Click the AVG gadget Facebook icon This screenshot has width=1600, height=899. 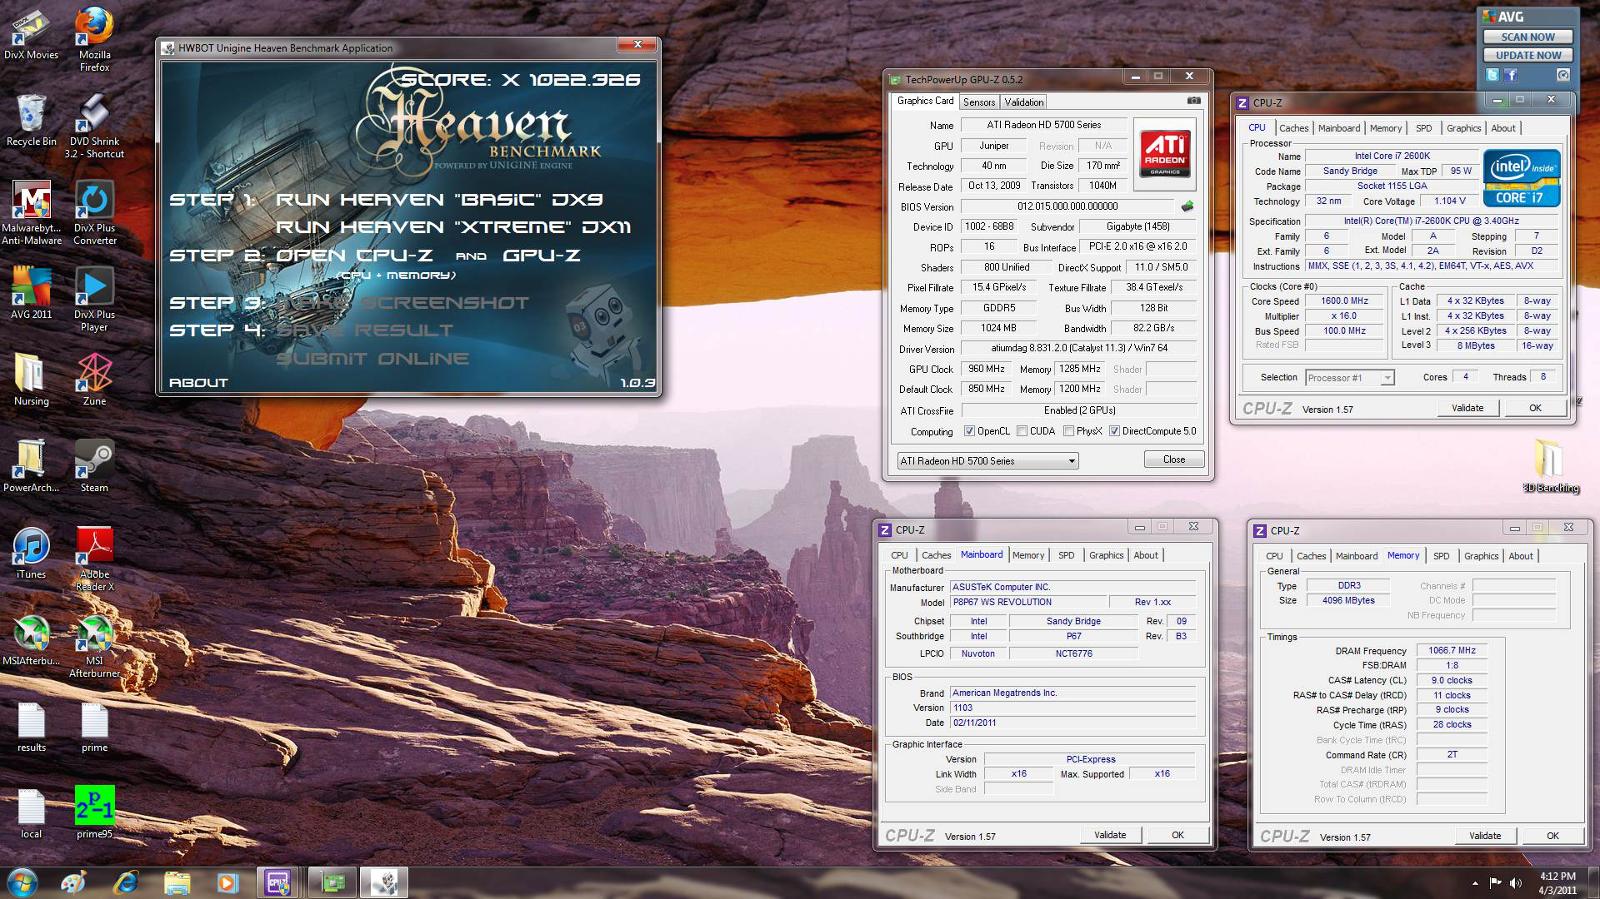click(x=1511, y=75)
